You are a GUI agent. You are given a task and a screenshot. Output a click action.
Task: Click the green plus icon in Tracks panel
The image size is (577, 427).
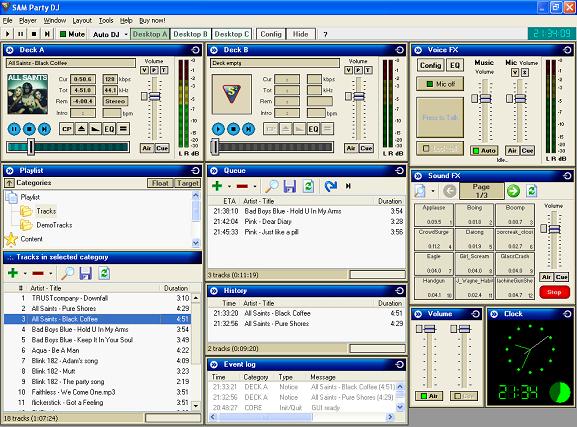pyautogui.click(x=13, y=273)
